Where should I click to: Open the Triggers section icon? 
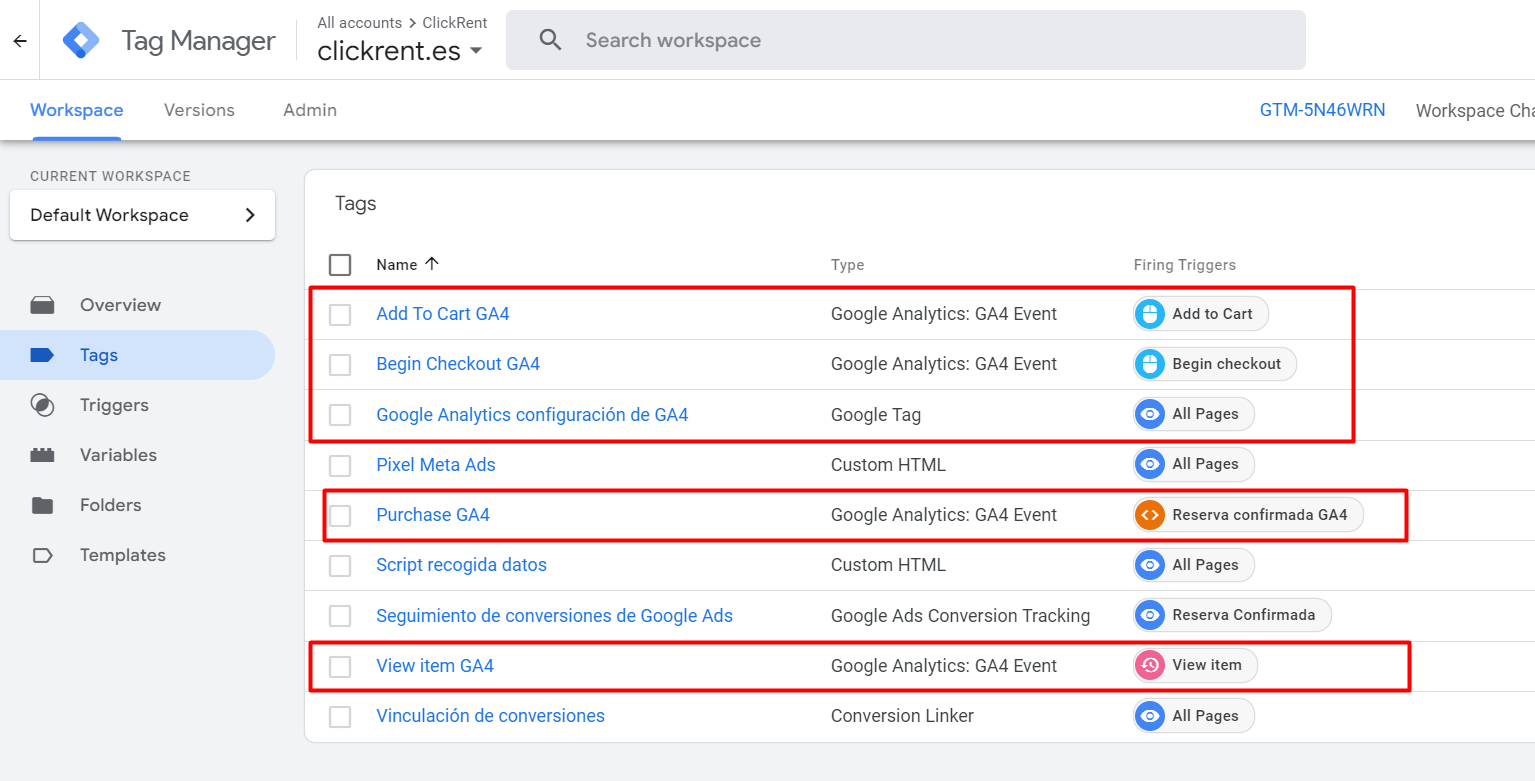pyautogui.click(x=42, y=405)
